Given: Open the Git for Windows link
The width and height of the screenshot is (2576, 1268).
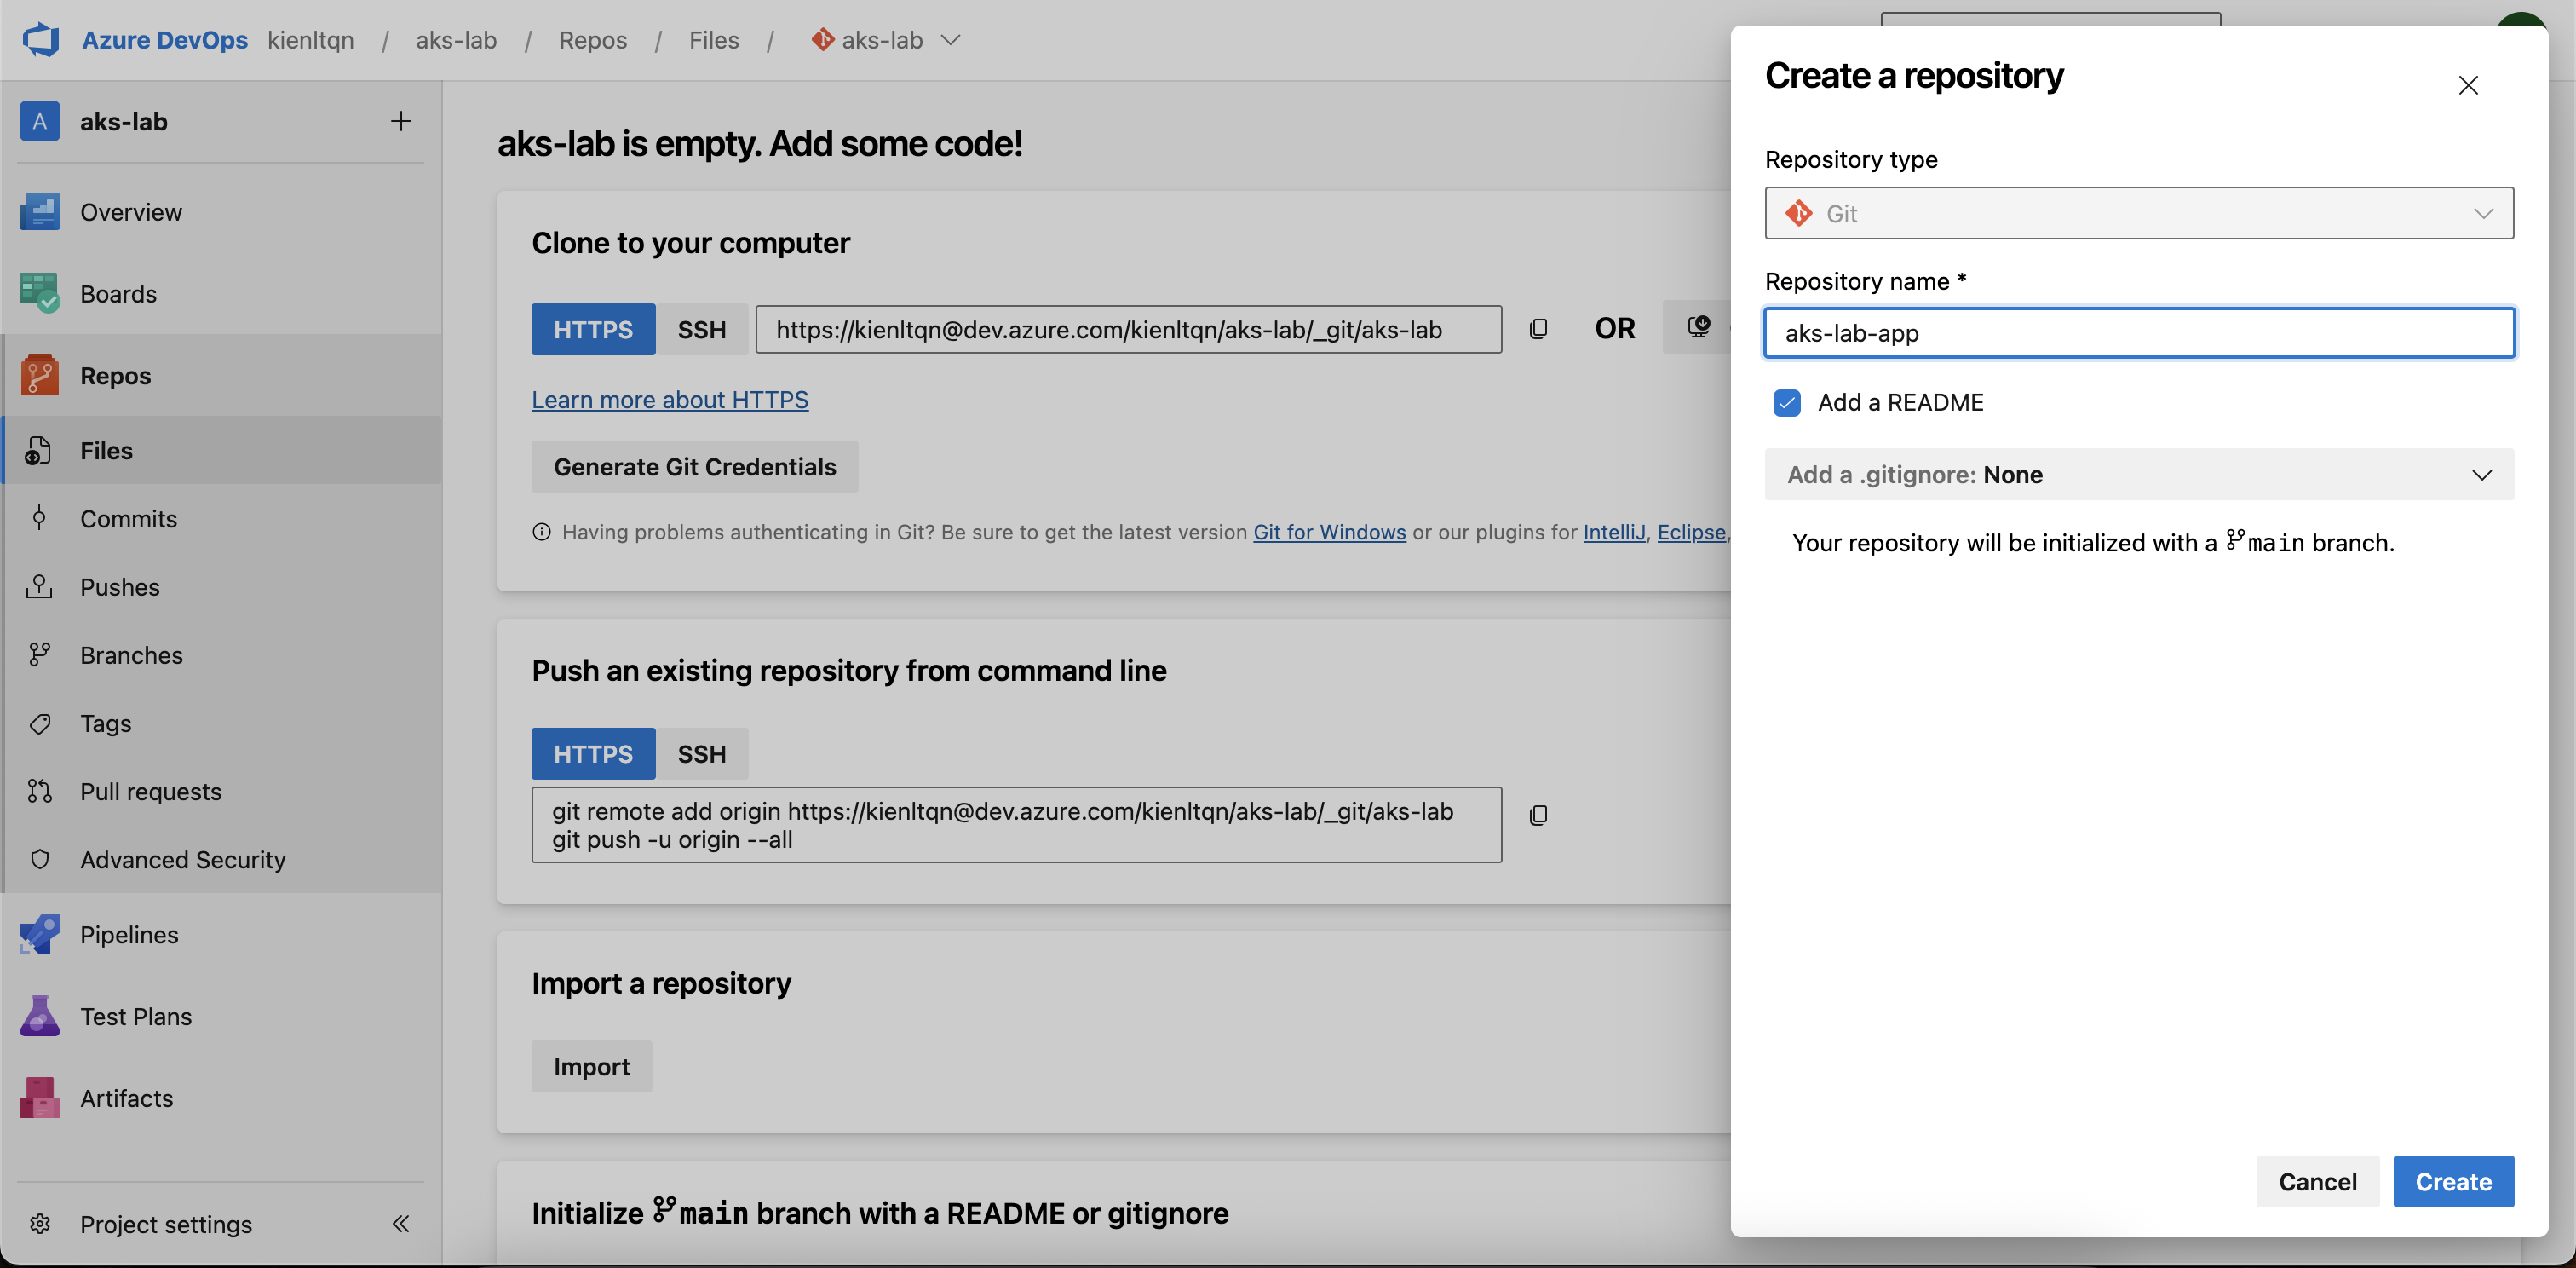Looking at the screenshot, I should [1329, 531].
